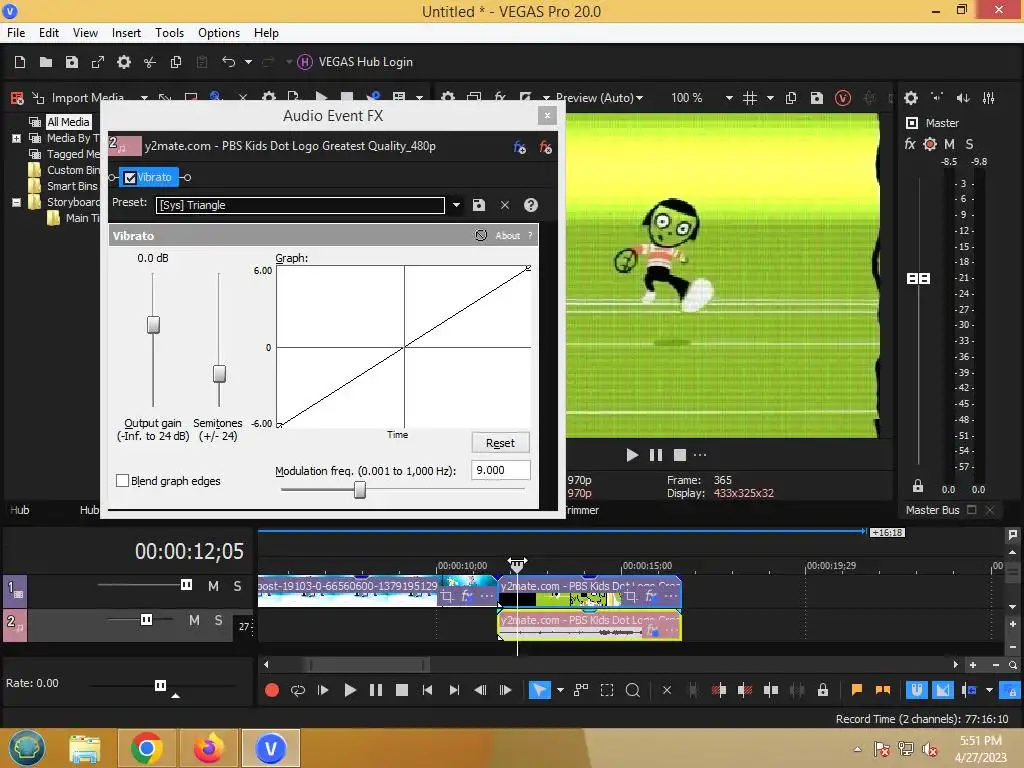Save preview snapshot to file

(816, 98)
